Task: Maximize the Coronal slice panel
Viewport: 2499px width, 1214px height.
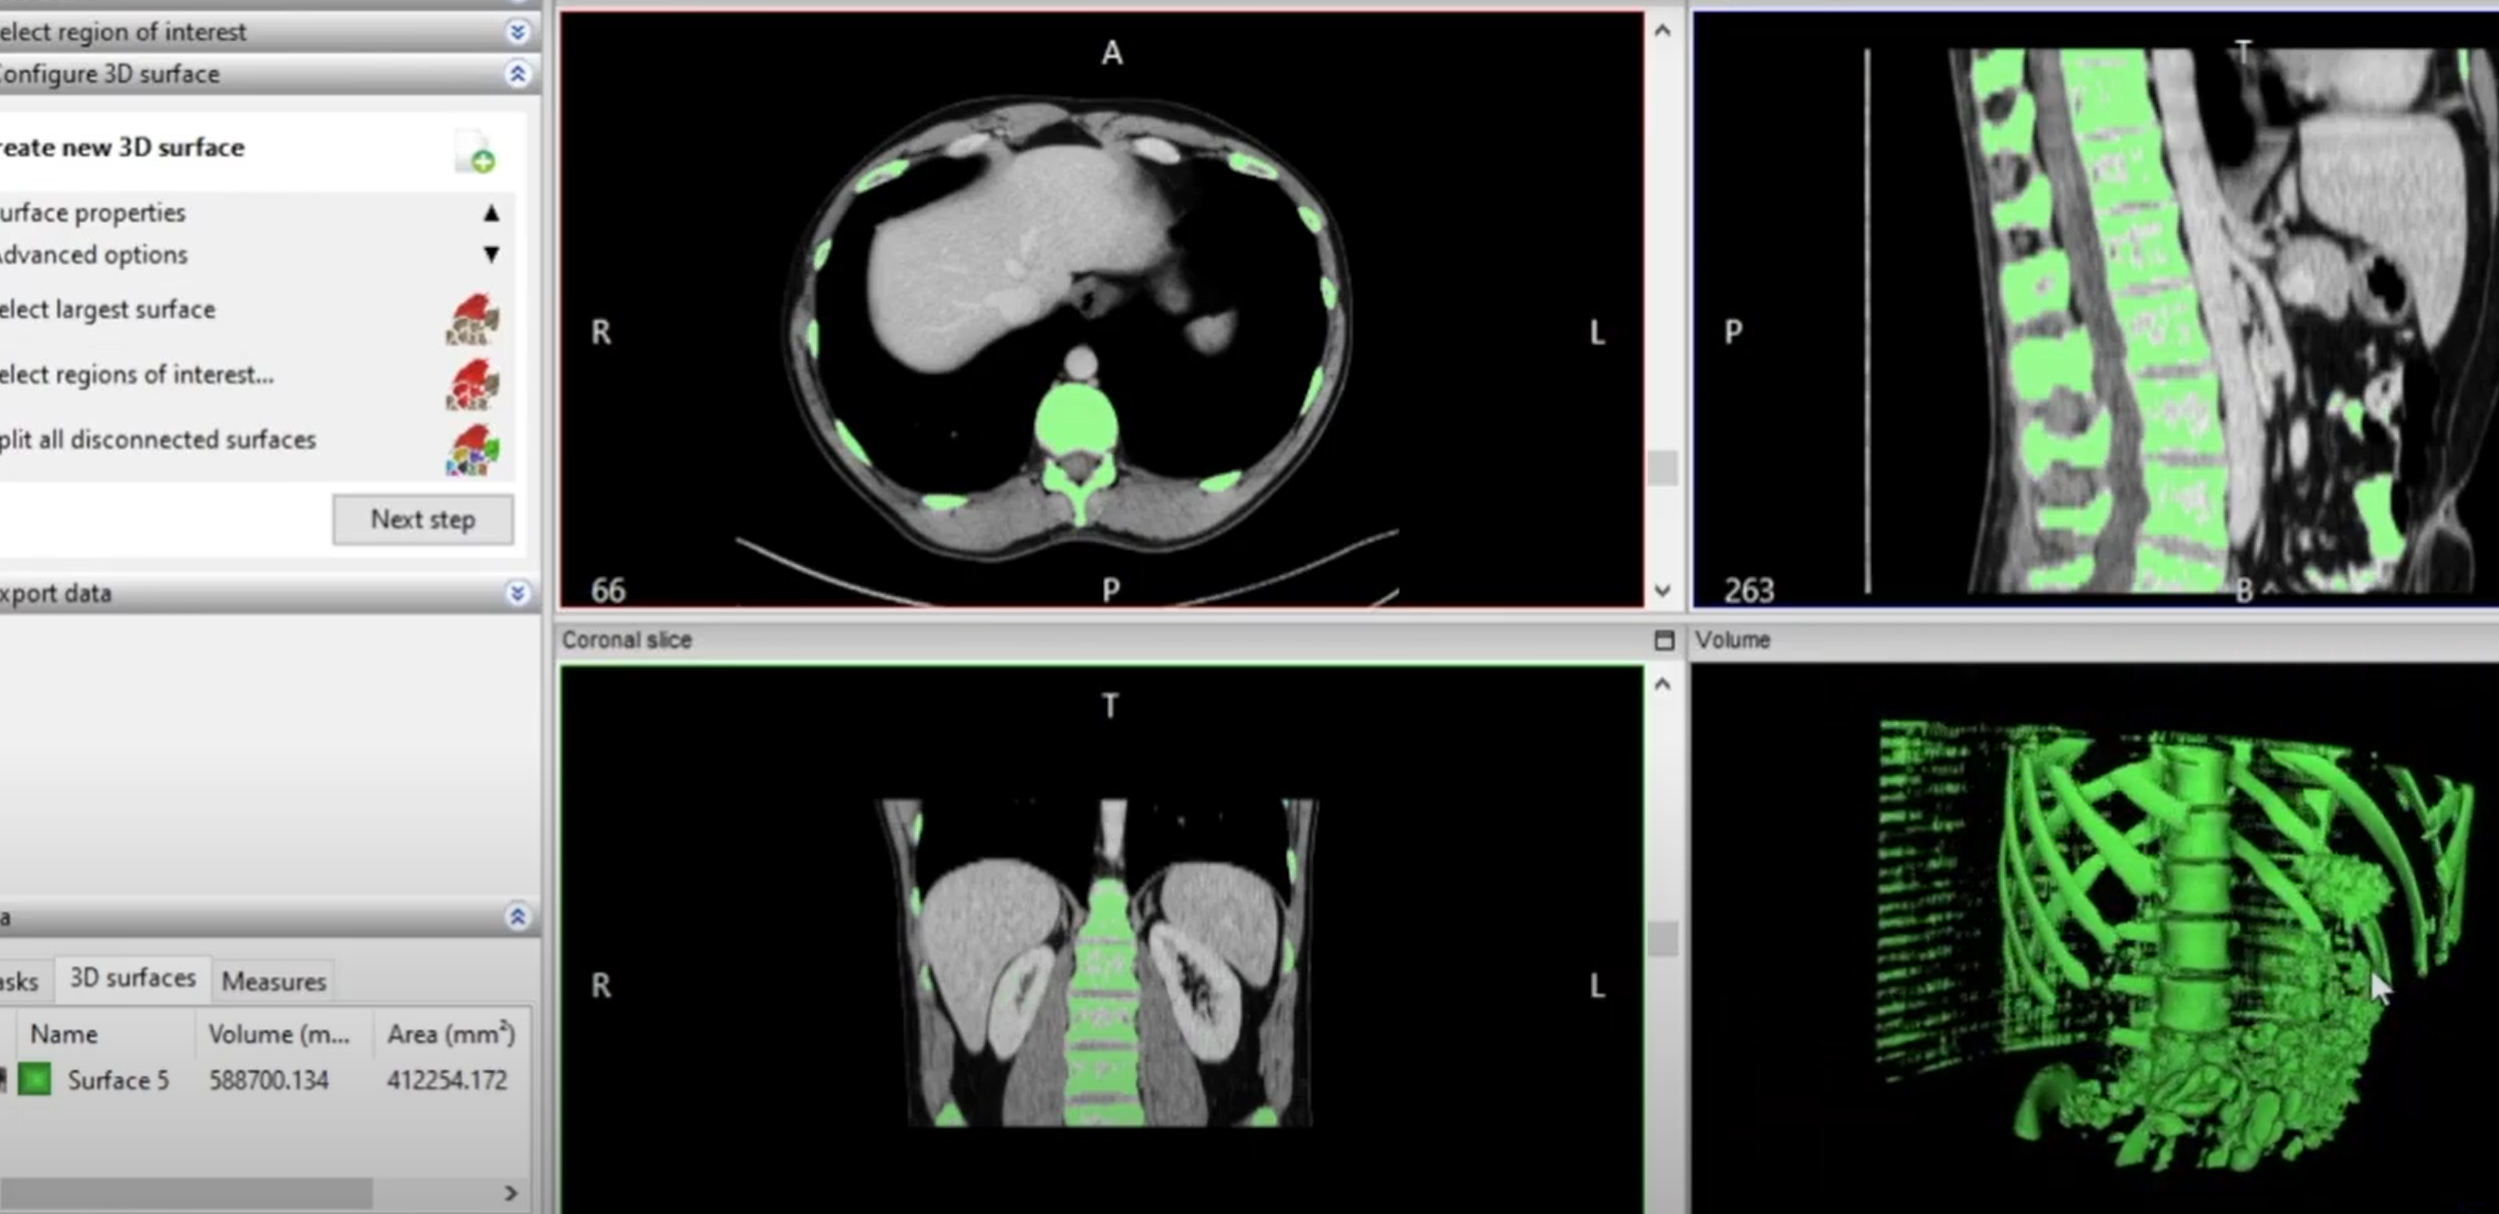Action: 1664,640
